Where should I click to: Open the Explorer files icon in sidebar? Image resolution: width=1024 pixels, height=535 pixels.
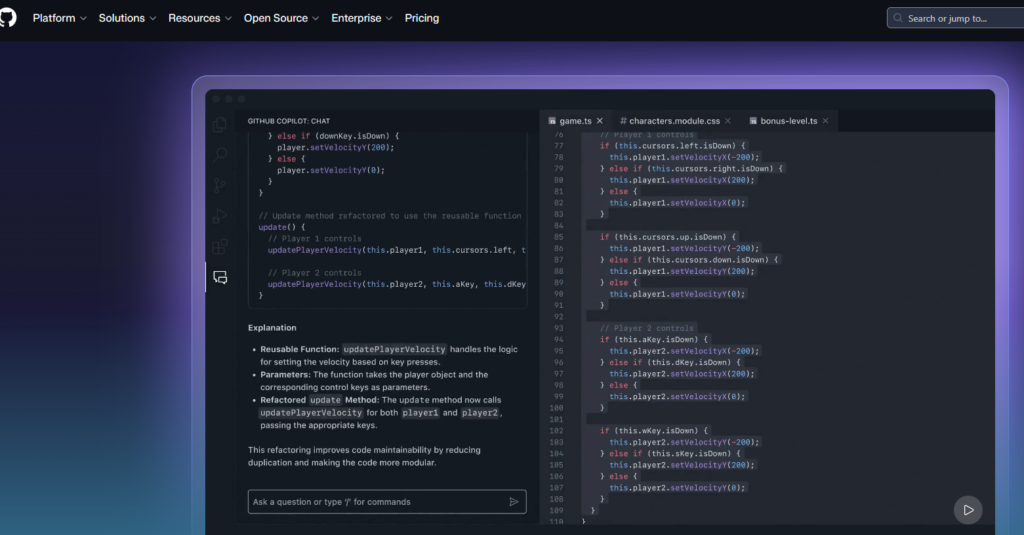click(x=220, y=124)
